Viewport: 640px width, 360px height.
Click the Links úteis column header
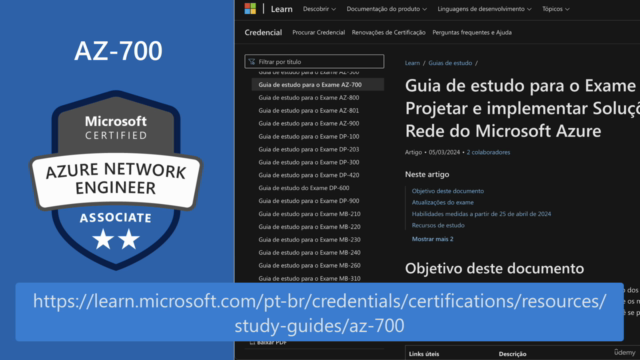pyautogui.click(x=424, y=354)
